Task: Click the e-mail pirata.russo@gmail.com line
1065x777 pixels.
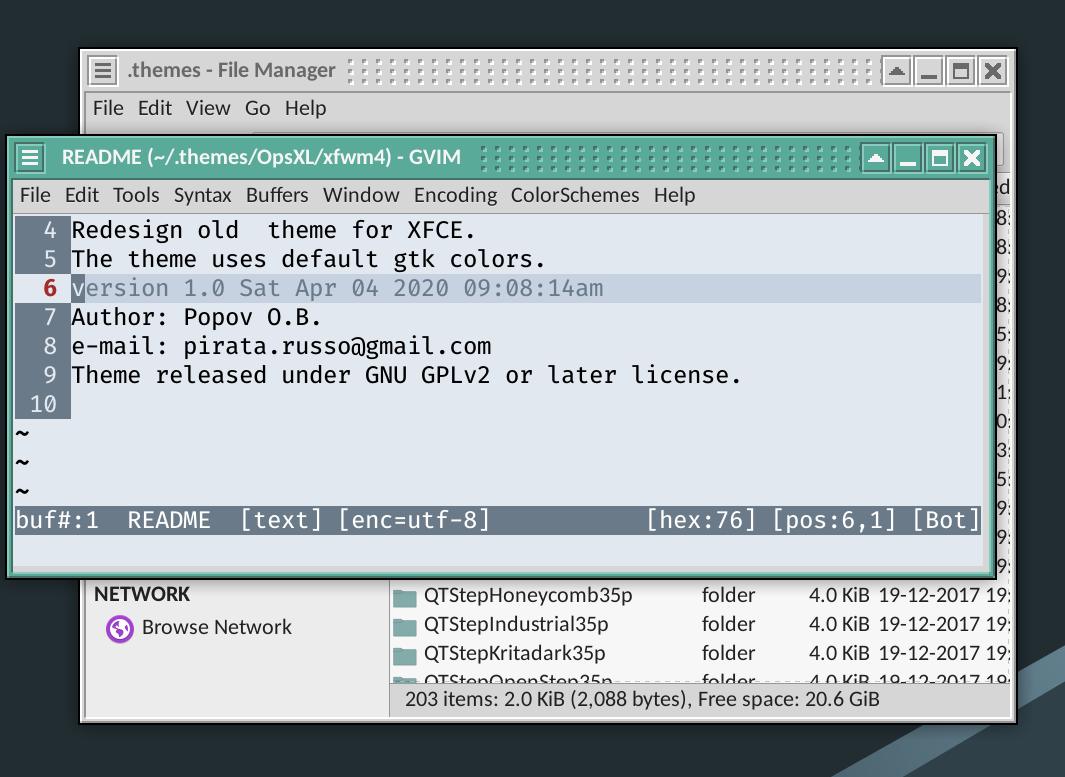Action: point(281,346)
